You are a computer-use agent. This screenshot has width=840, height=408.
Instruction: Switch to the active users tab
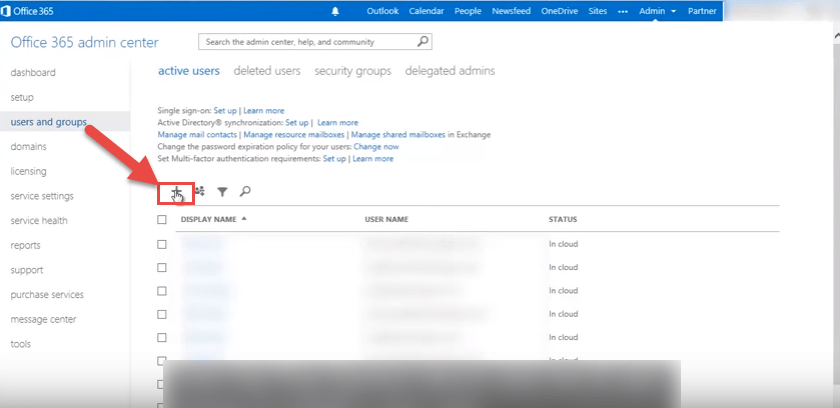coord(189,71)
